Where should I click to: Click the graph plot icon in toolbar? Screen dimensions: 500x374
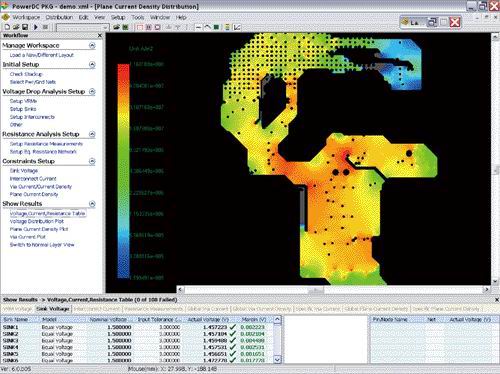(237, 27)
